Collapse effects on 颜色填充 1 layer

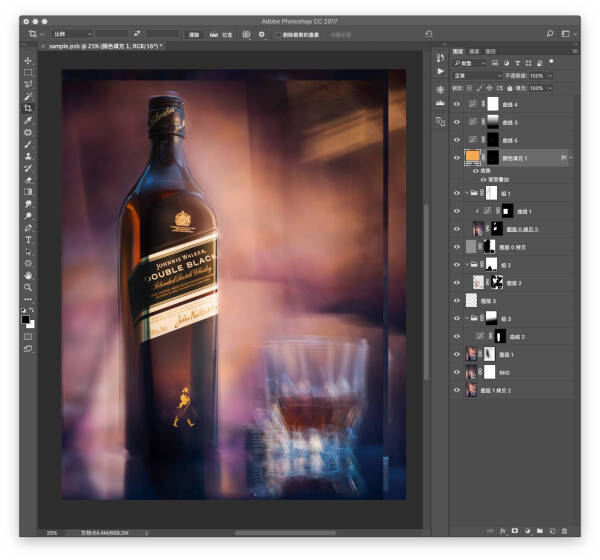click(571, 158)
